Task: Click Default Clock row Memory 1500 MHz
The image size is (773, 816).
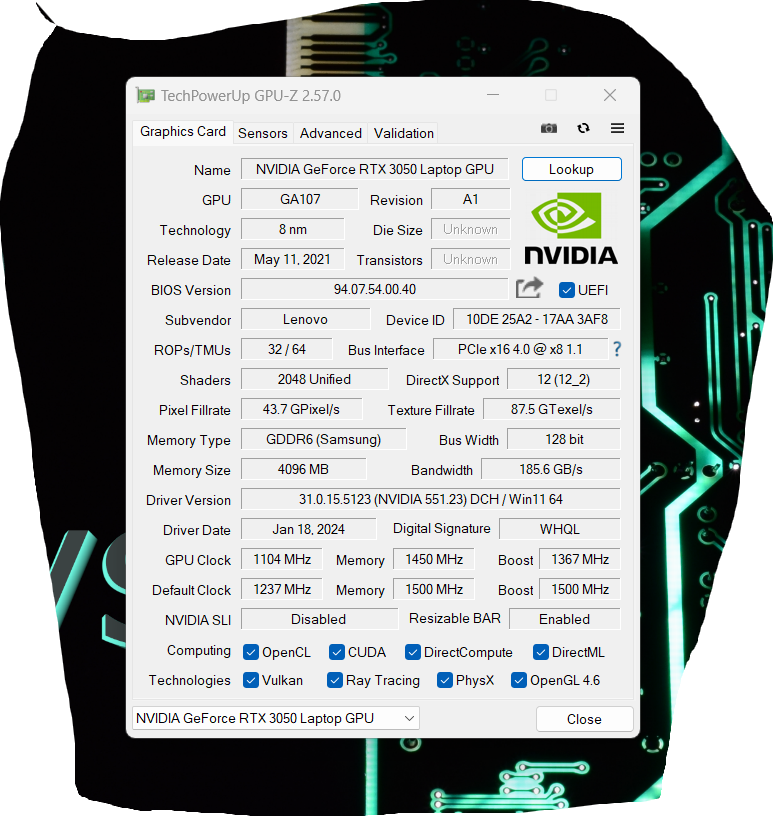Action: [x=434, y=589]
